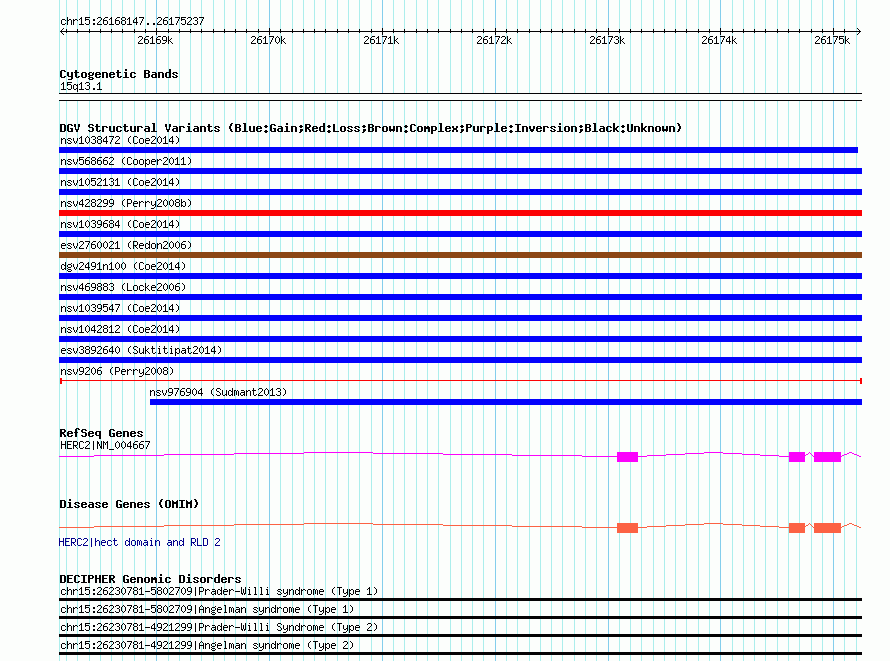Click the nsv1052131 (Coe2014) label
This screenshot has width=890, height=661.
tap(120, 182)
